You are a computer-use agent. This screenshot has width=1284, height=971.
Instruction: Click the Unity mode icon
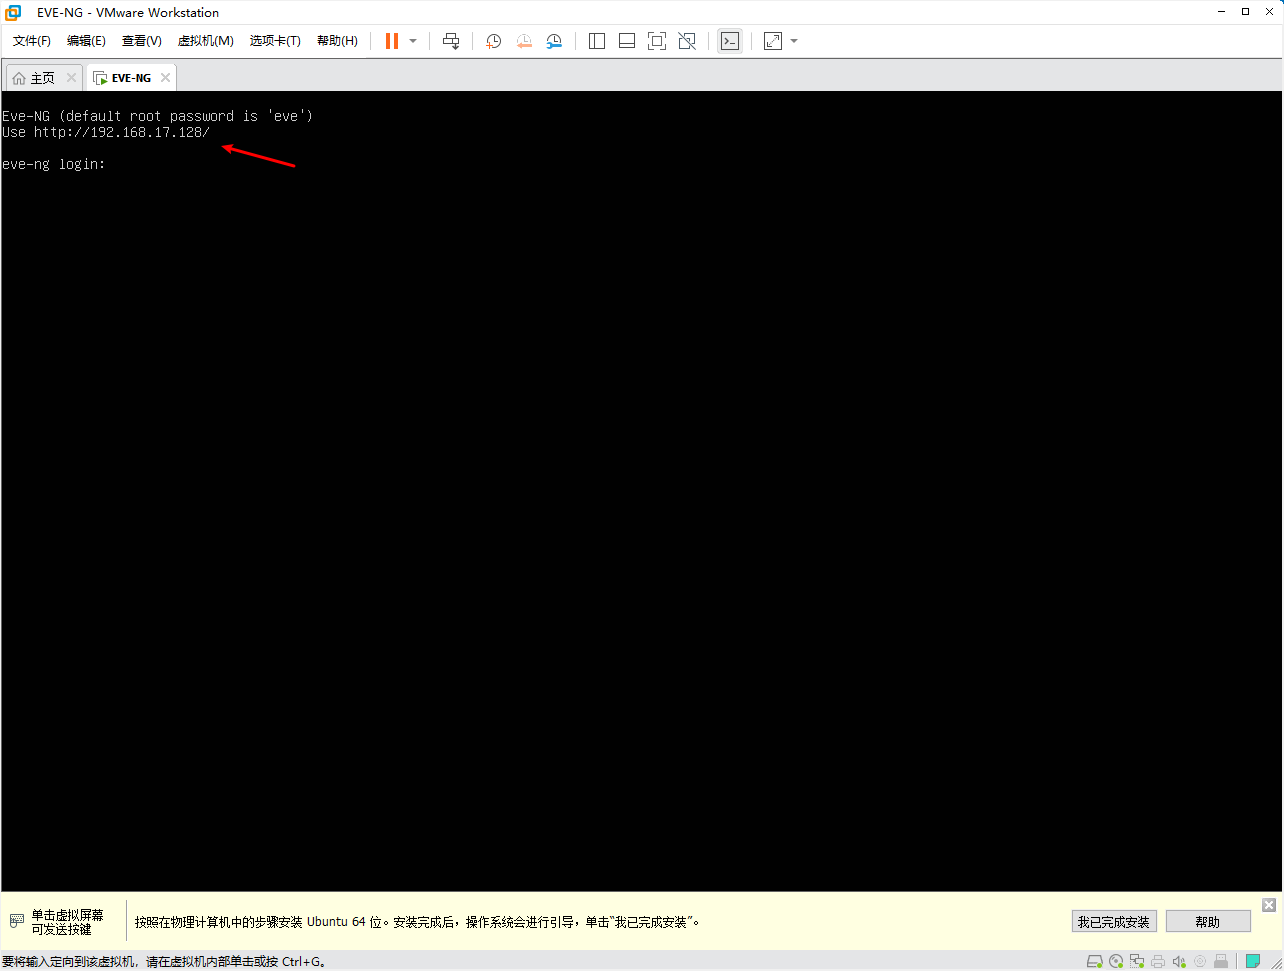click(x=687, y=41)
